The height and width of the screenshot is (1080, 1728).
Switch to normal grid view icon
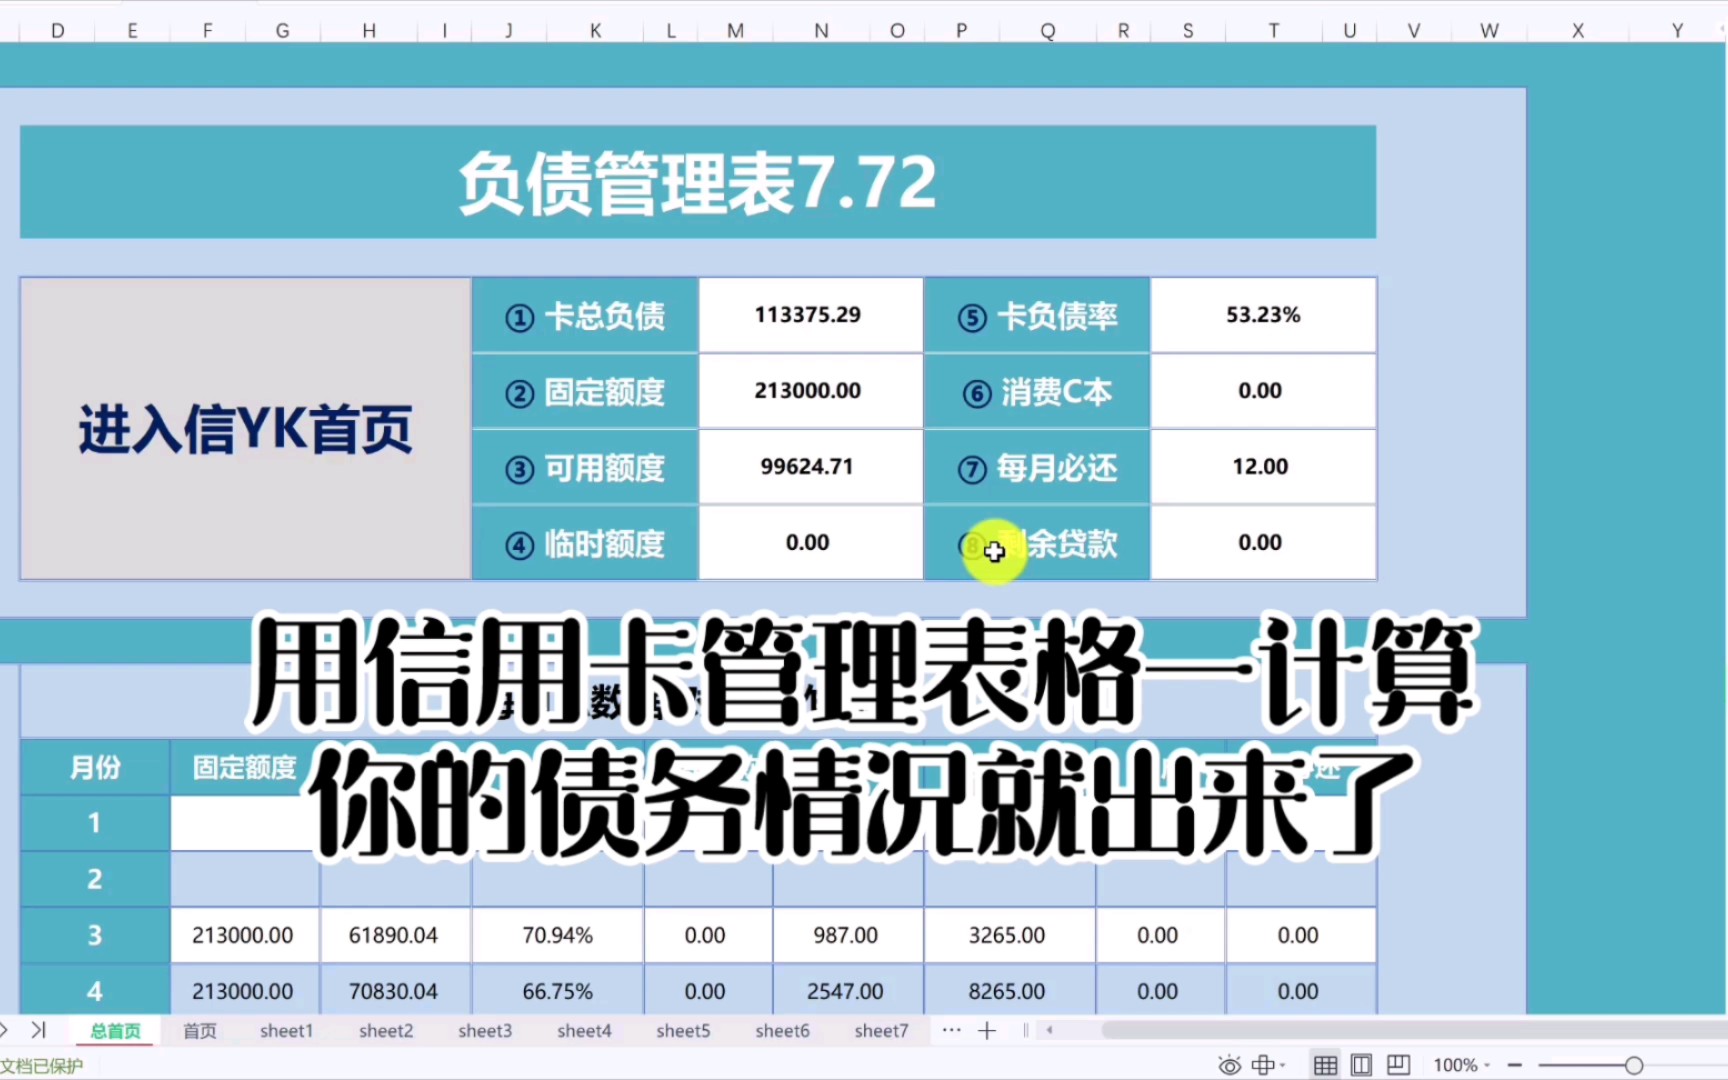coord(1325,1065)
